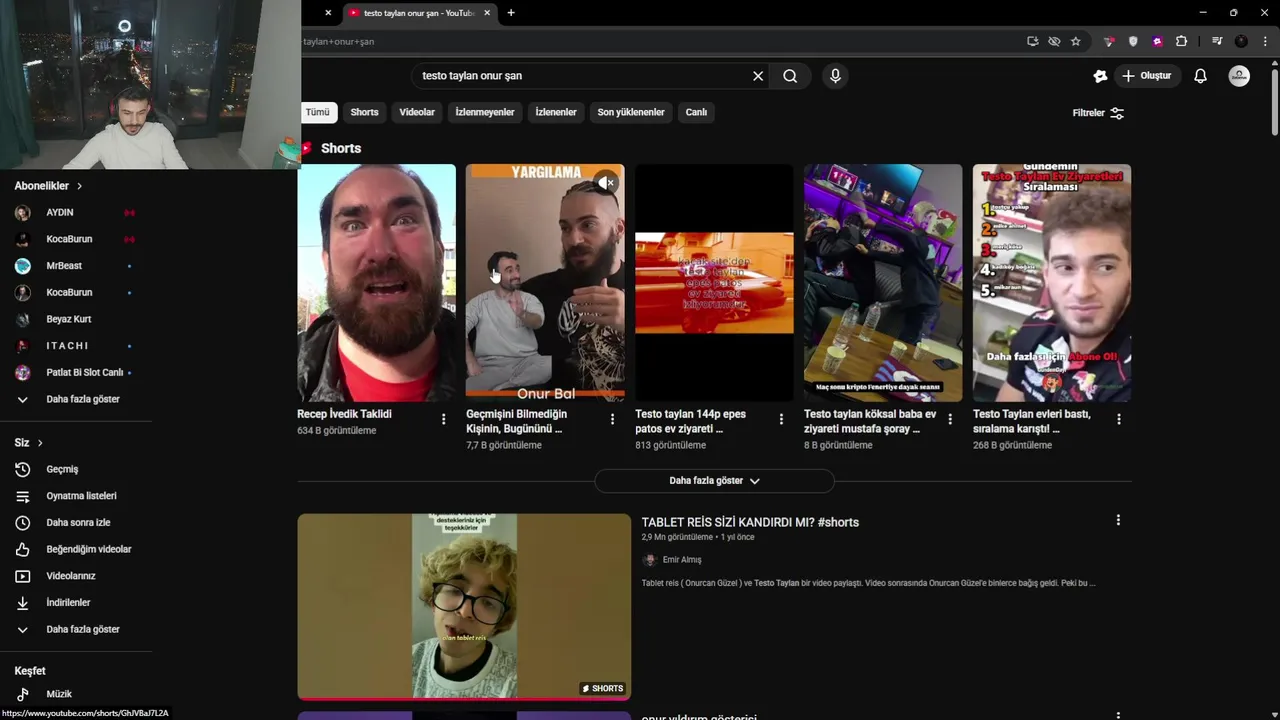Select the İzlenmeyenler filter chip
Image resolution: width=1280 pixels, height=720 pixels.
pyautogui.click(x=485, y=113)
